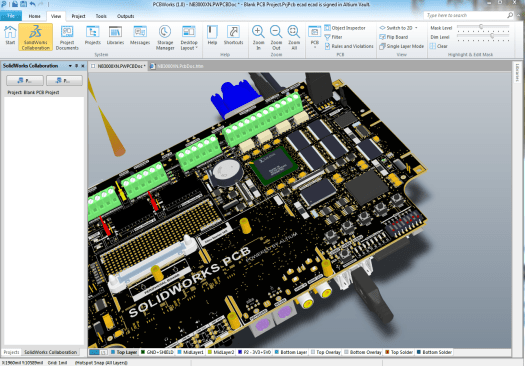The image size is (525, 366).
Task: Click the Zoom Out magnifier
Action: pos(276,38)
